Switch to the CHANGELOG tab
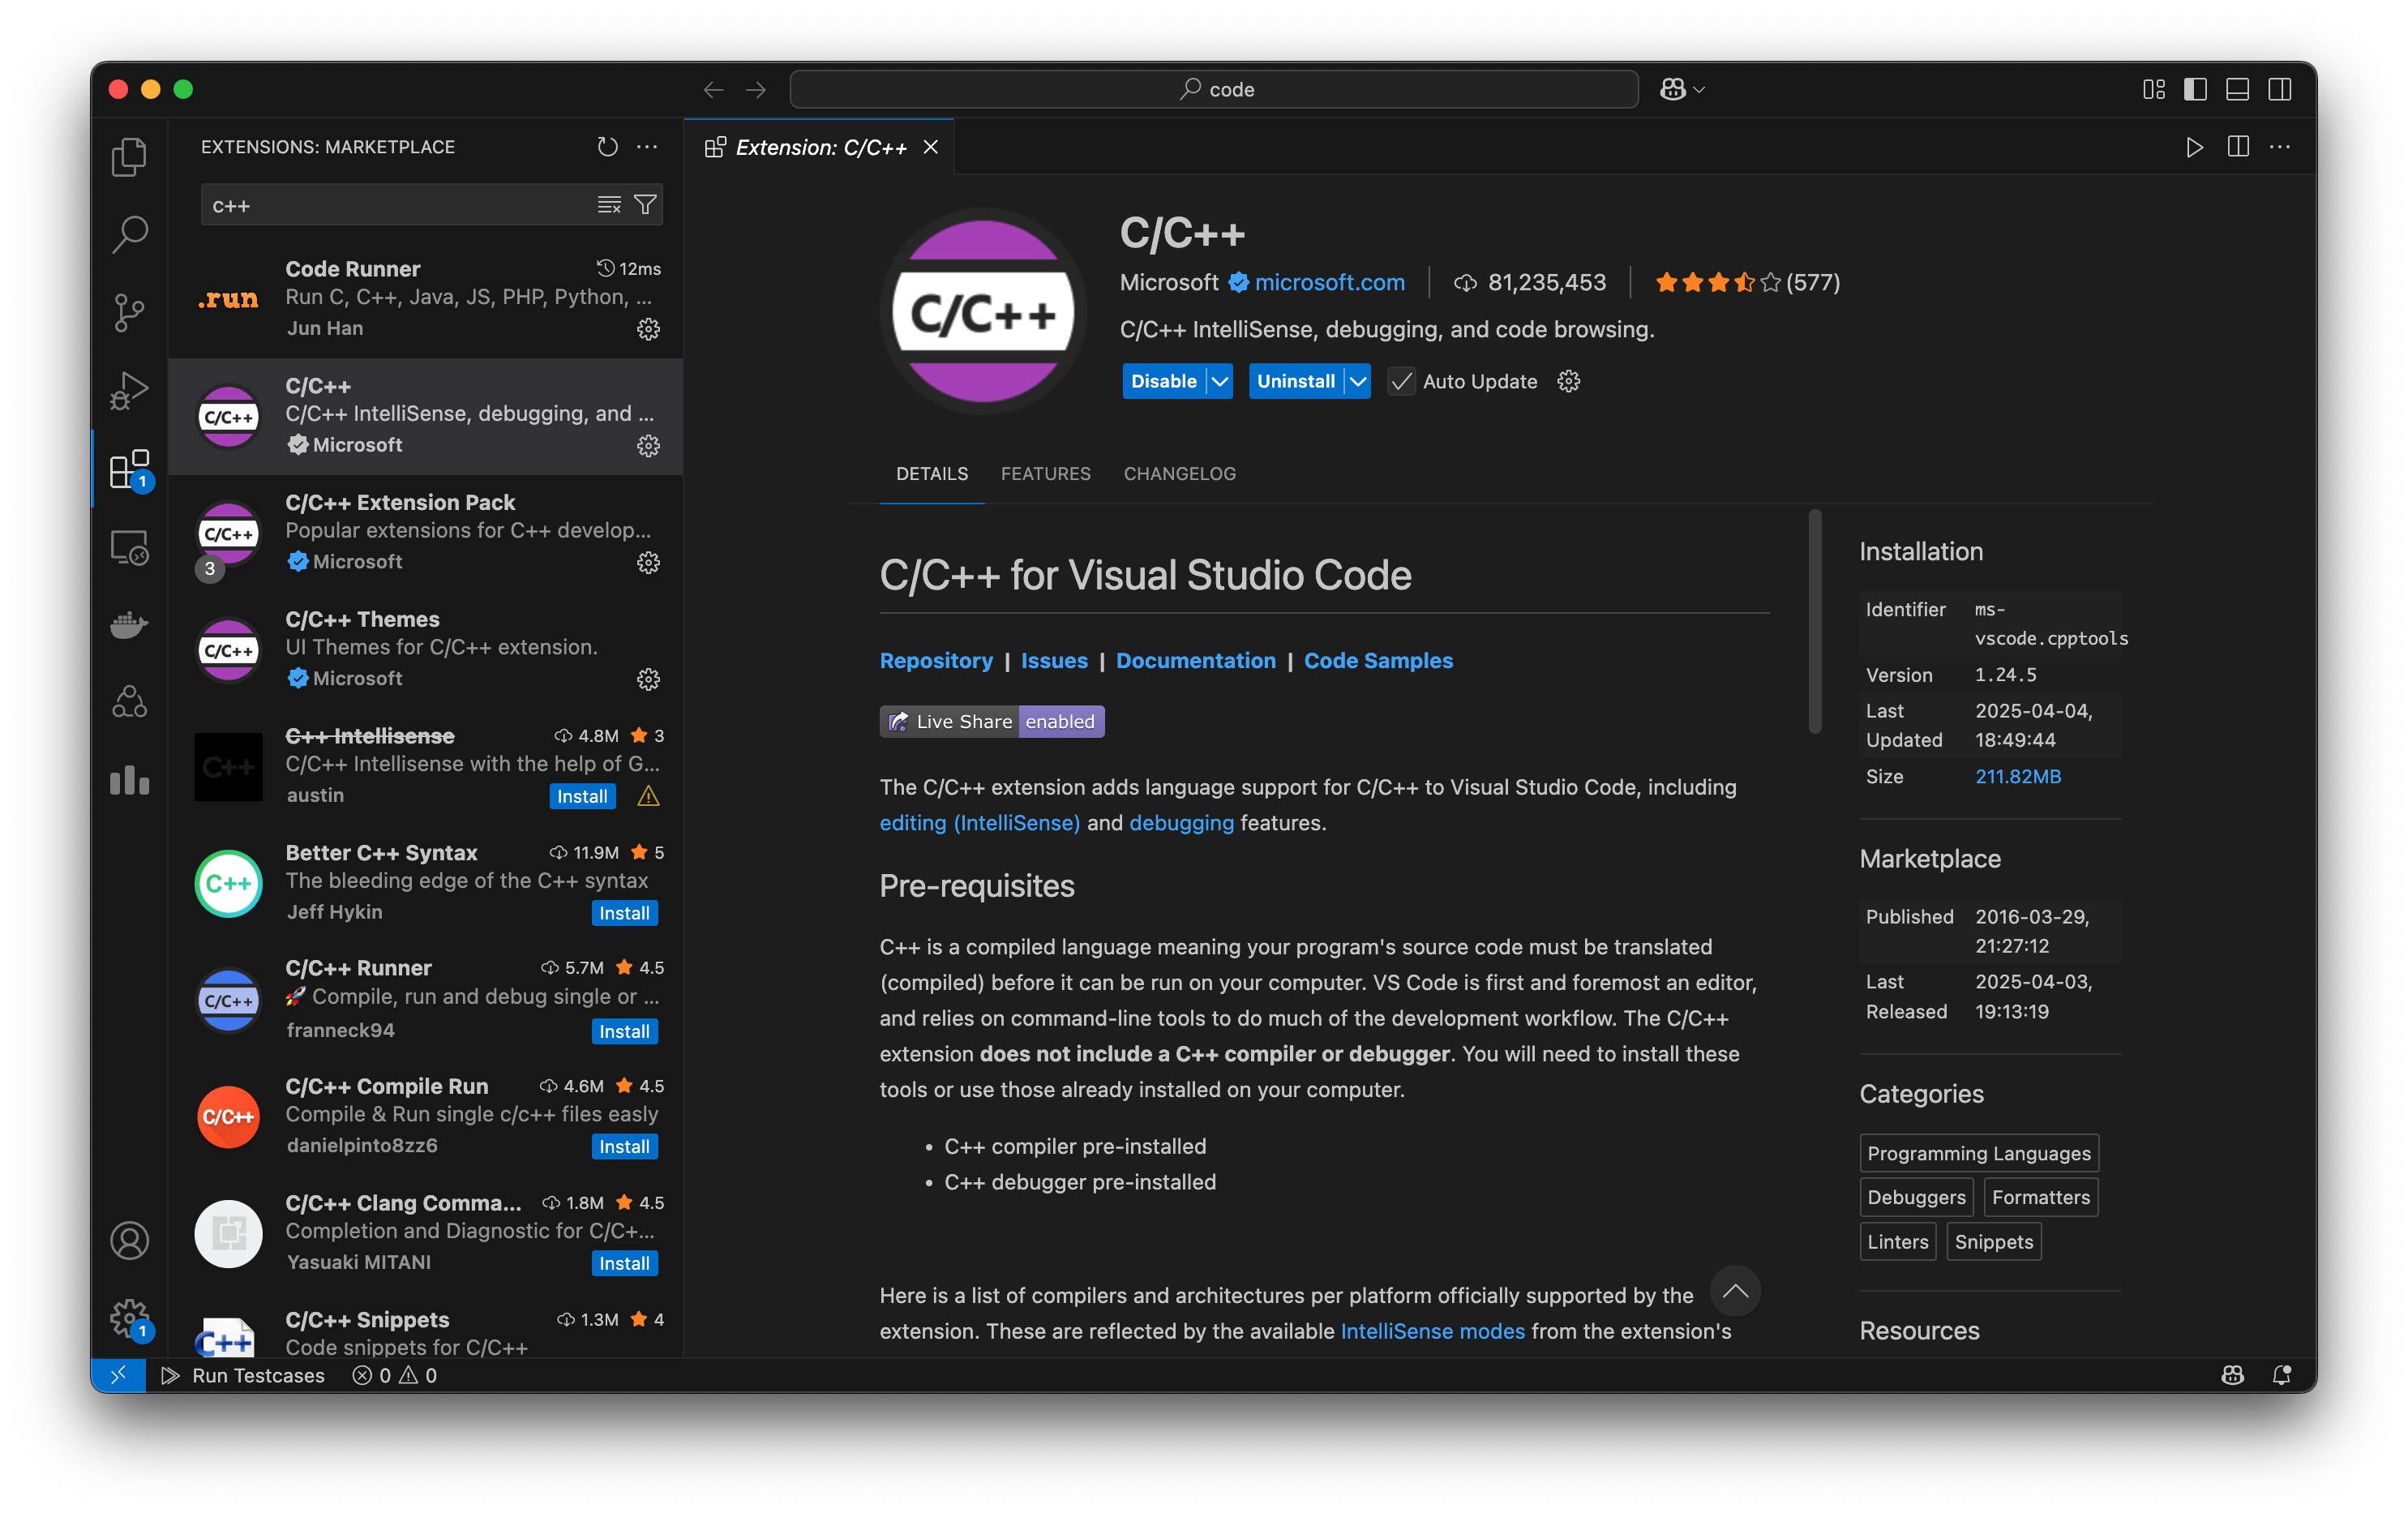The width and height of the screenshot is (2408, 1513). click(x=1179, y=474)
